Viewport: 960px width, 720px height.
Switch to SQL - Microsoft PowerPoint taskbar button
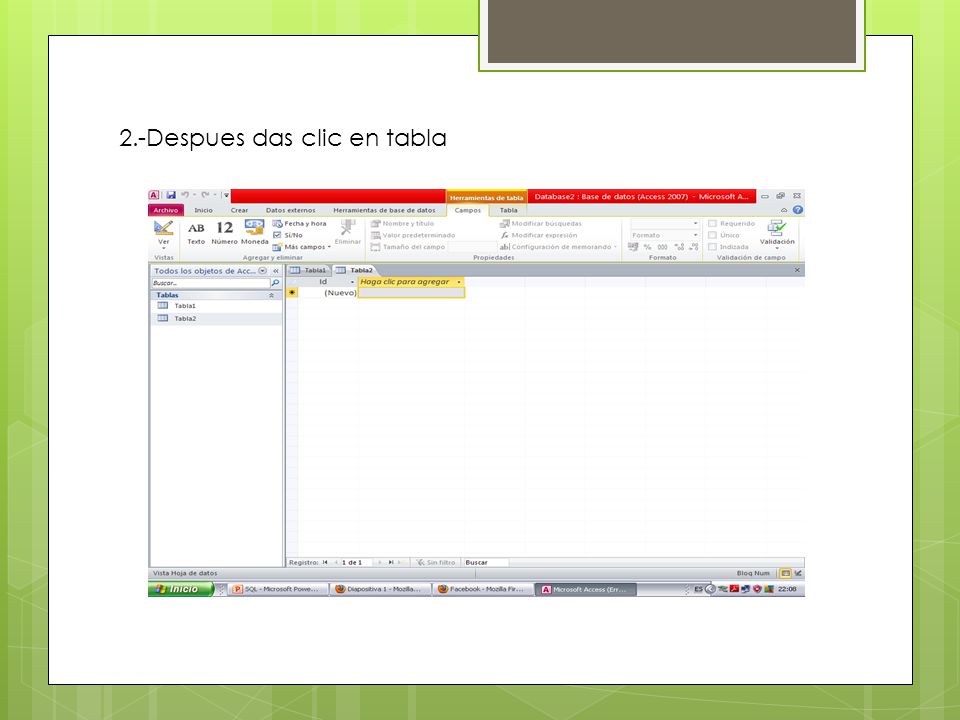(x=276, y=589)
